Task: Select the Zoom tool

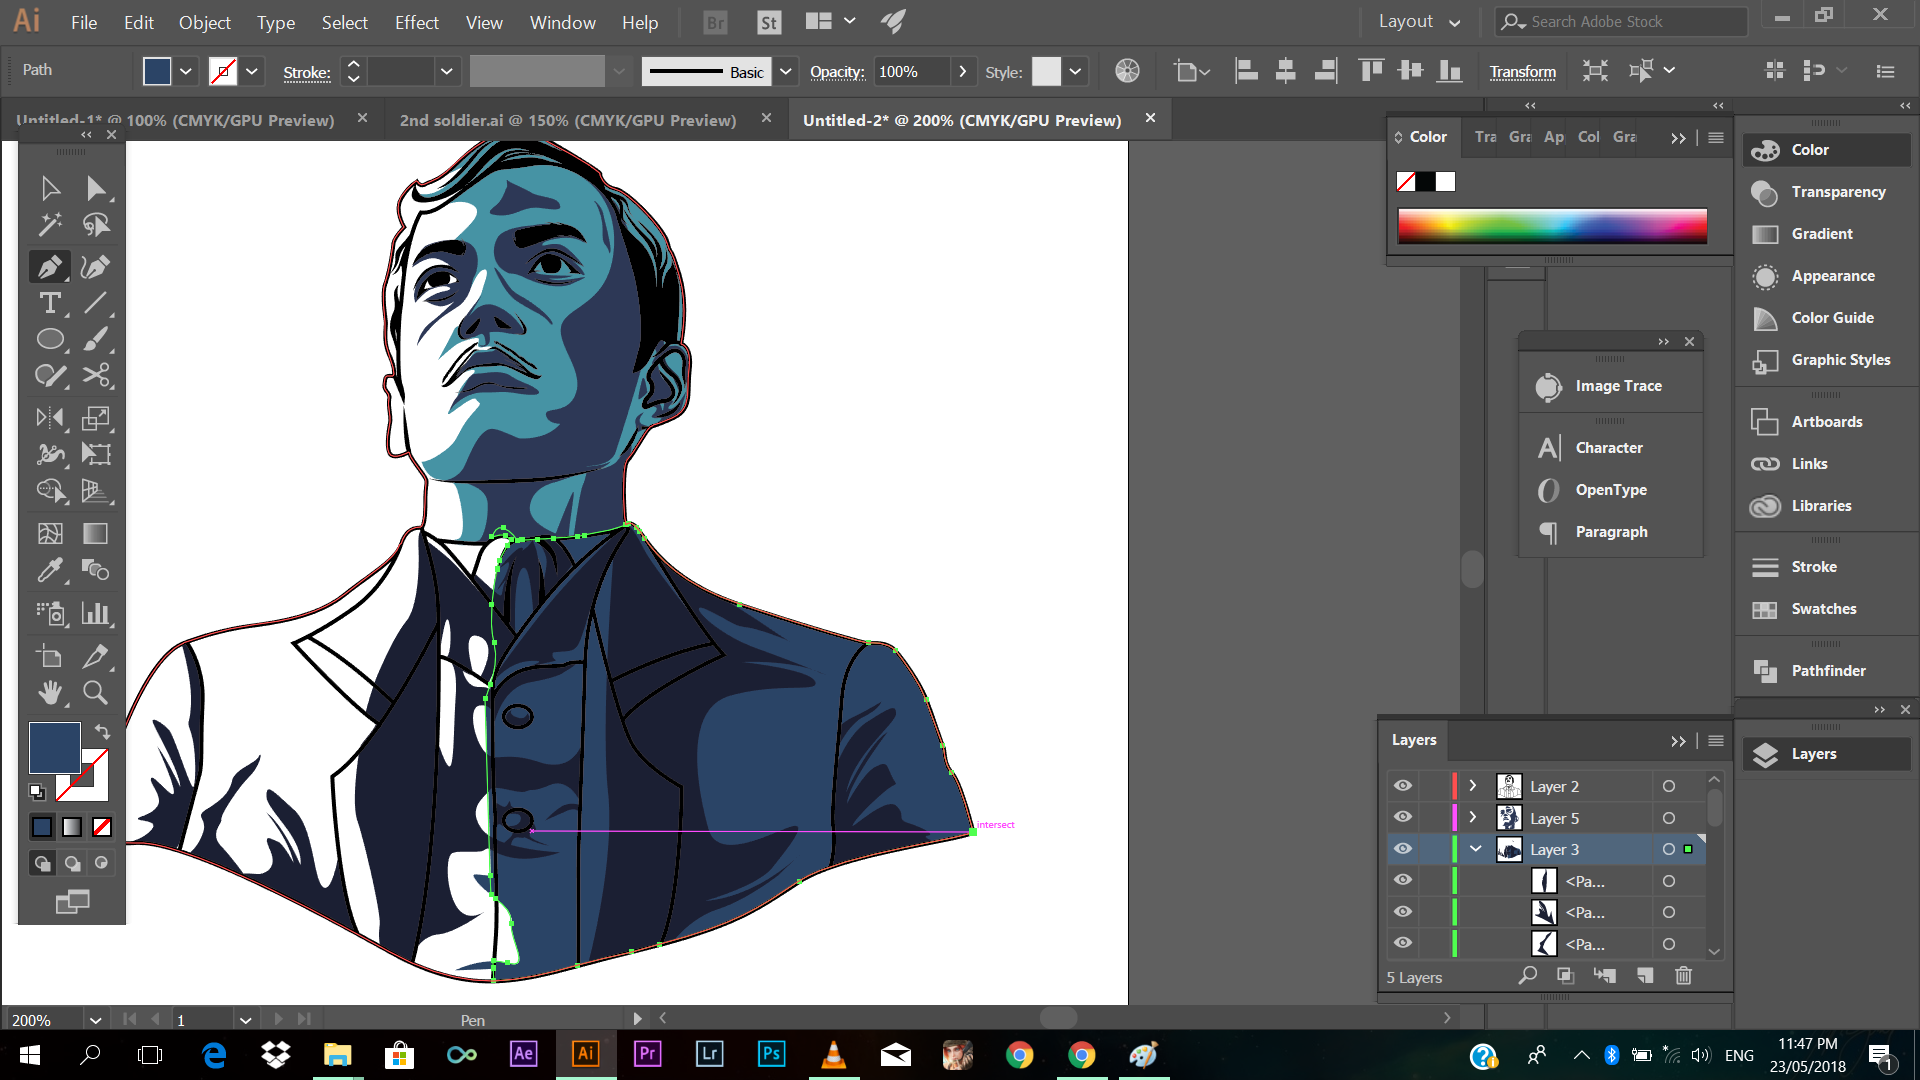Action: 96,692
